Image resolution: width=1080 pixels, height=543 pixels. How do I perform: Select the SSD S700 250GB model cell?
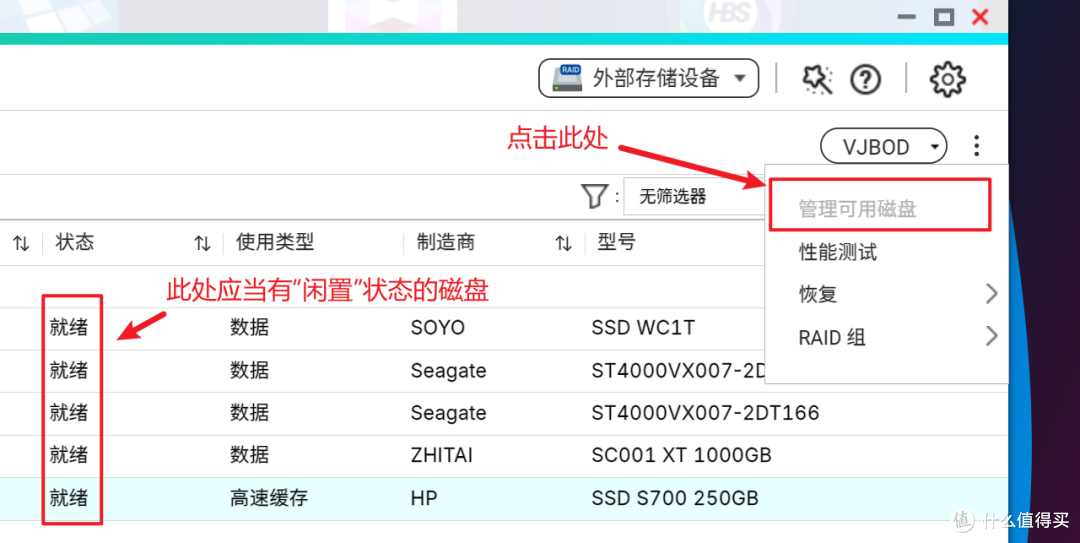tap(674, 498)
